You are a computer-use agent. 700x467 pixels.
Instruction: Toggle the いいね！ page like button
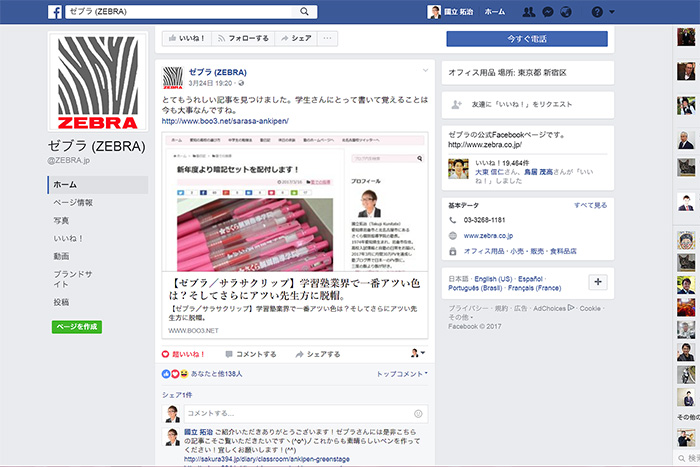point(186,38)
